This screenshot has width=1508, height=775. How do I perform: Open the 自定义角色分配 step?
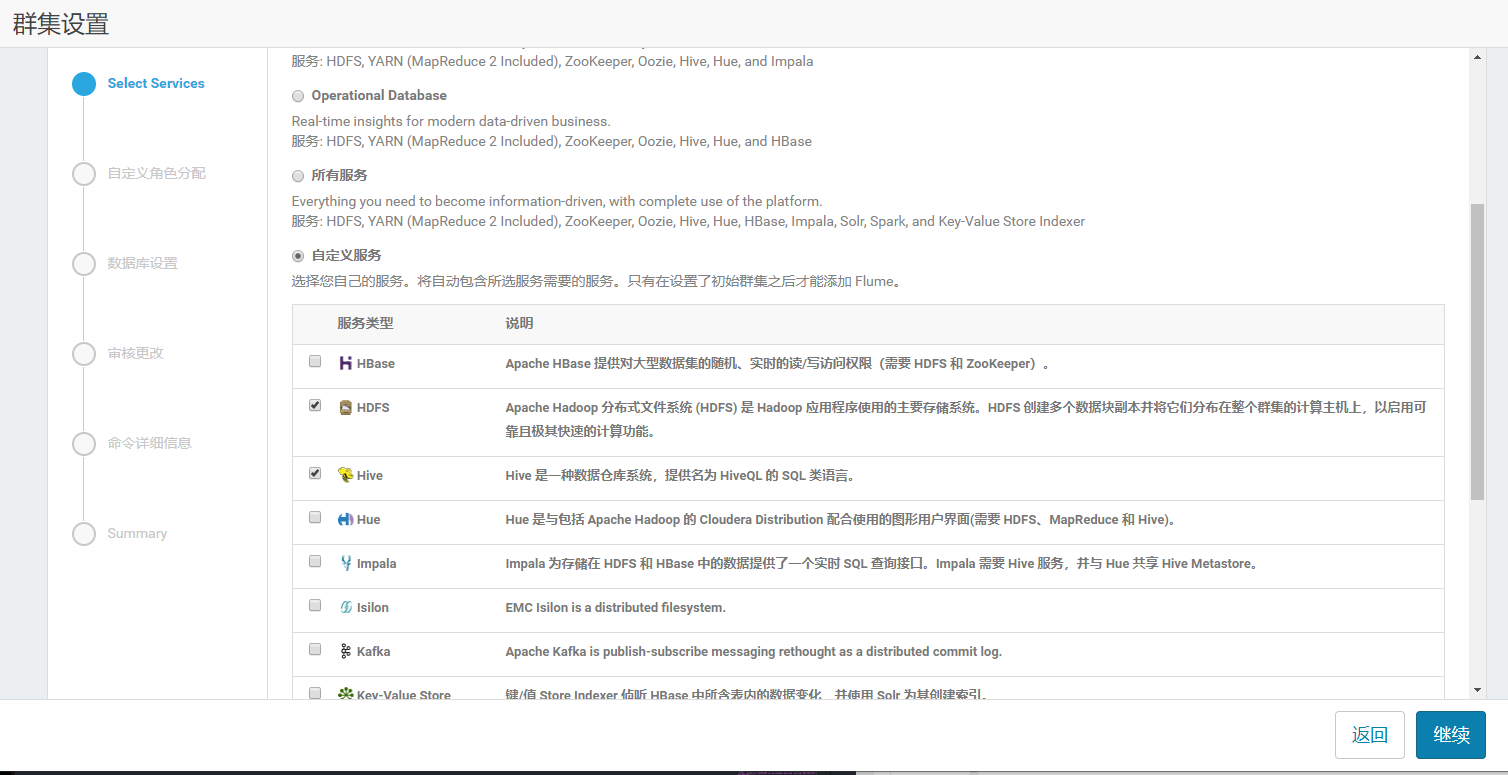tap(156, 173)
